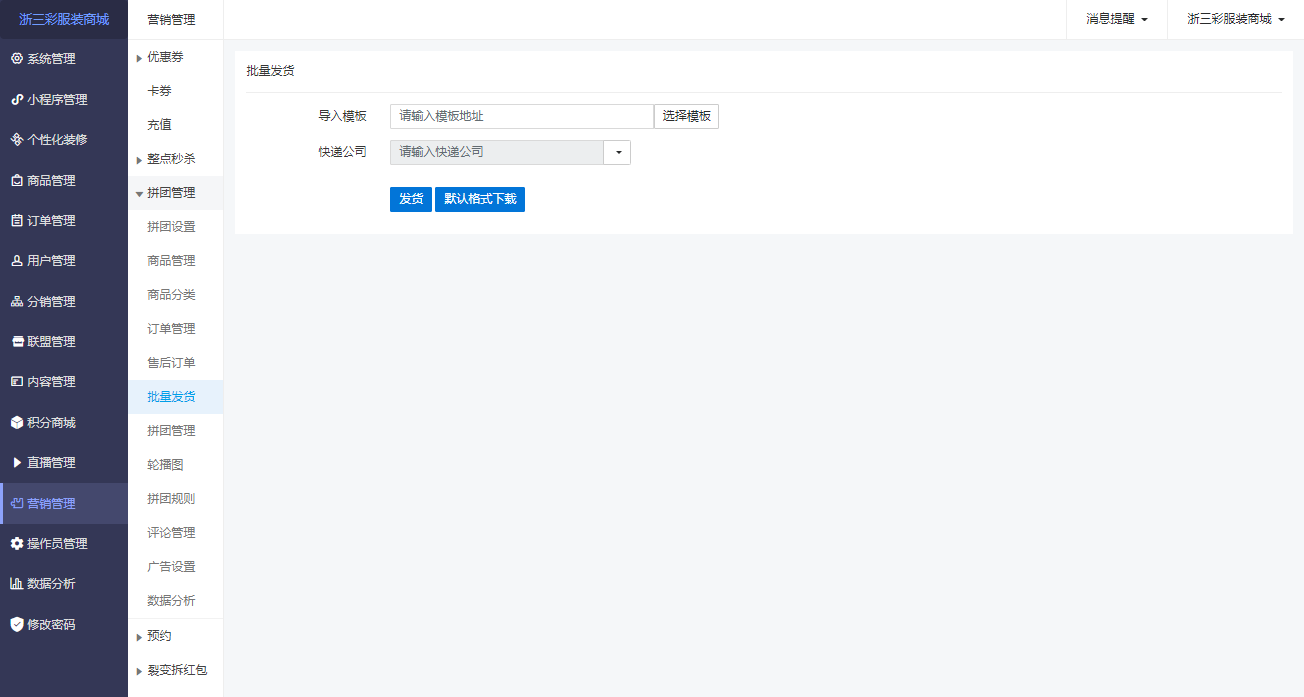
Task: Click the 小程序管理 icon in sidebar
Action: 16,99
